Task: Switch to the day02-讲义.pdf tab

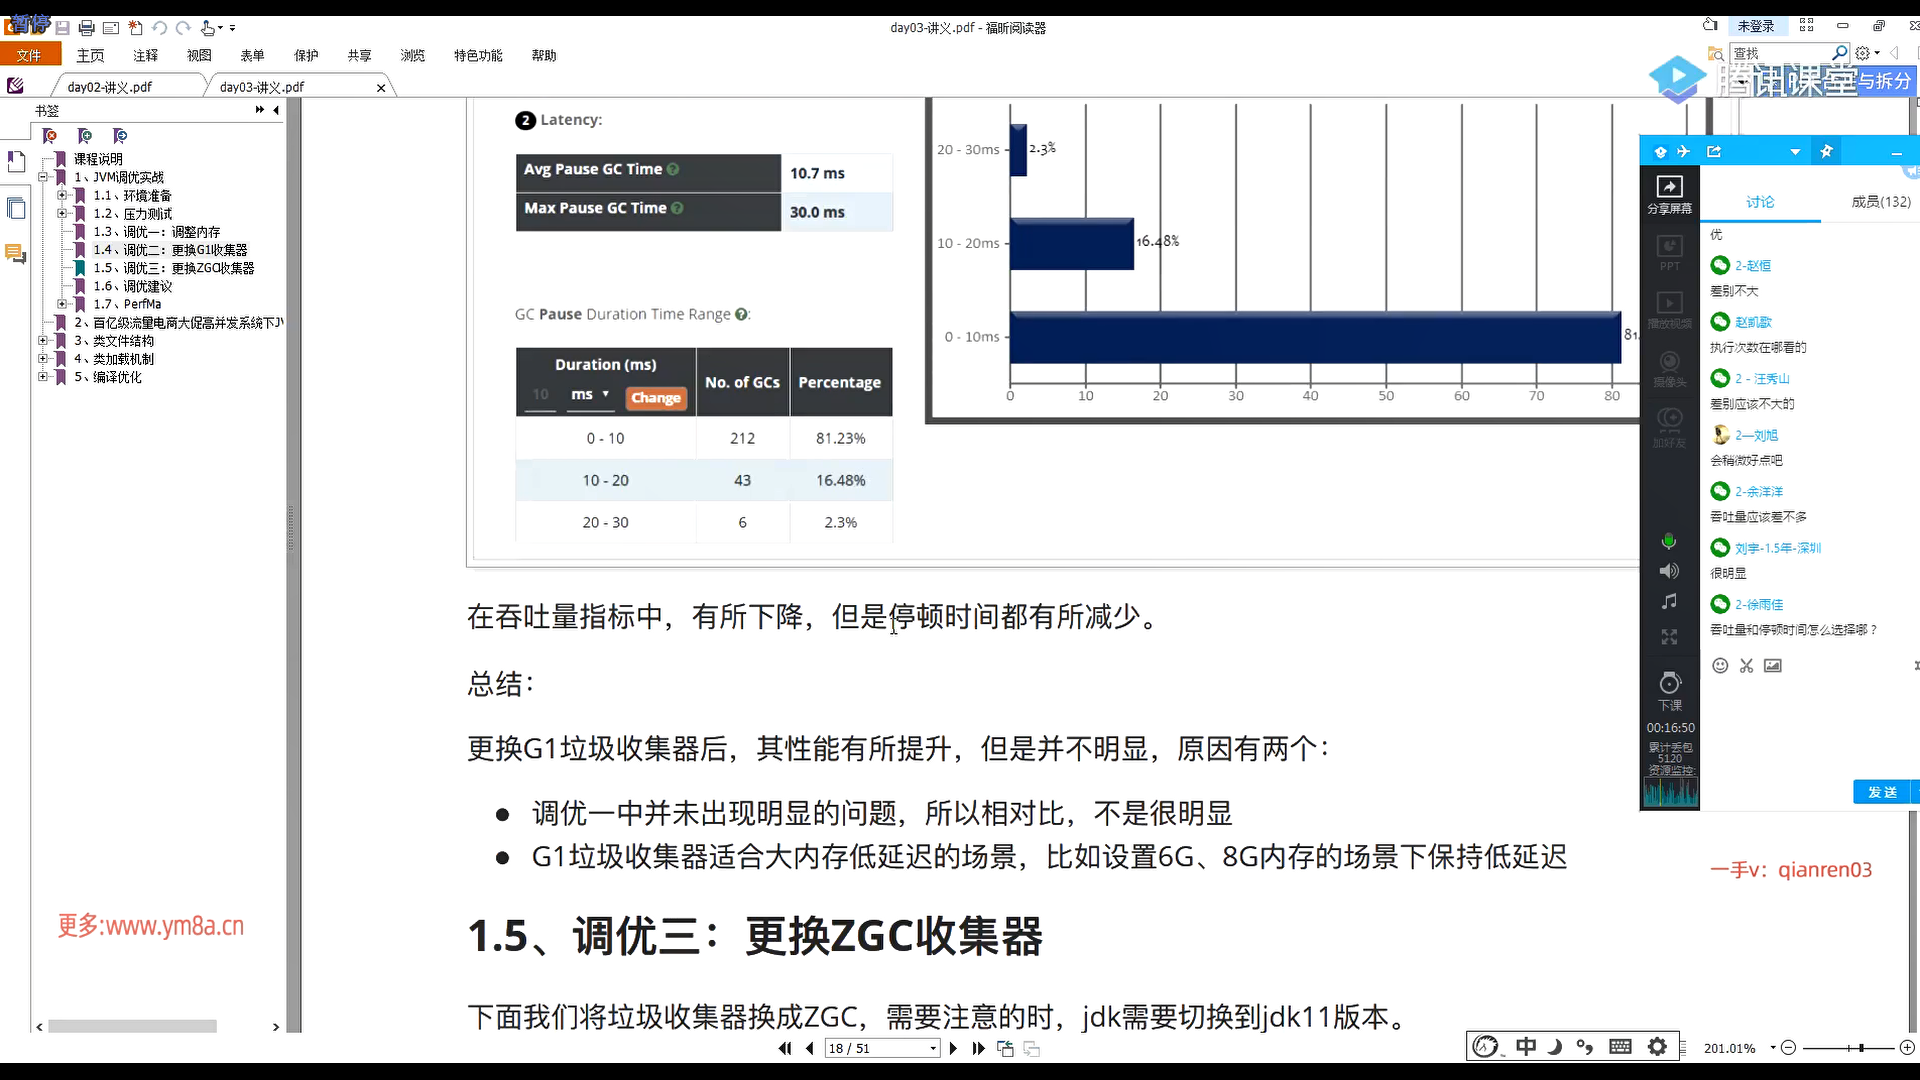Action: (x=110, y=87)
